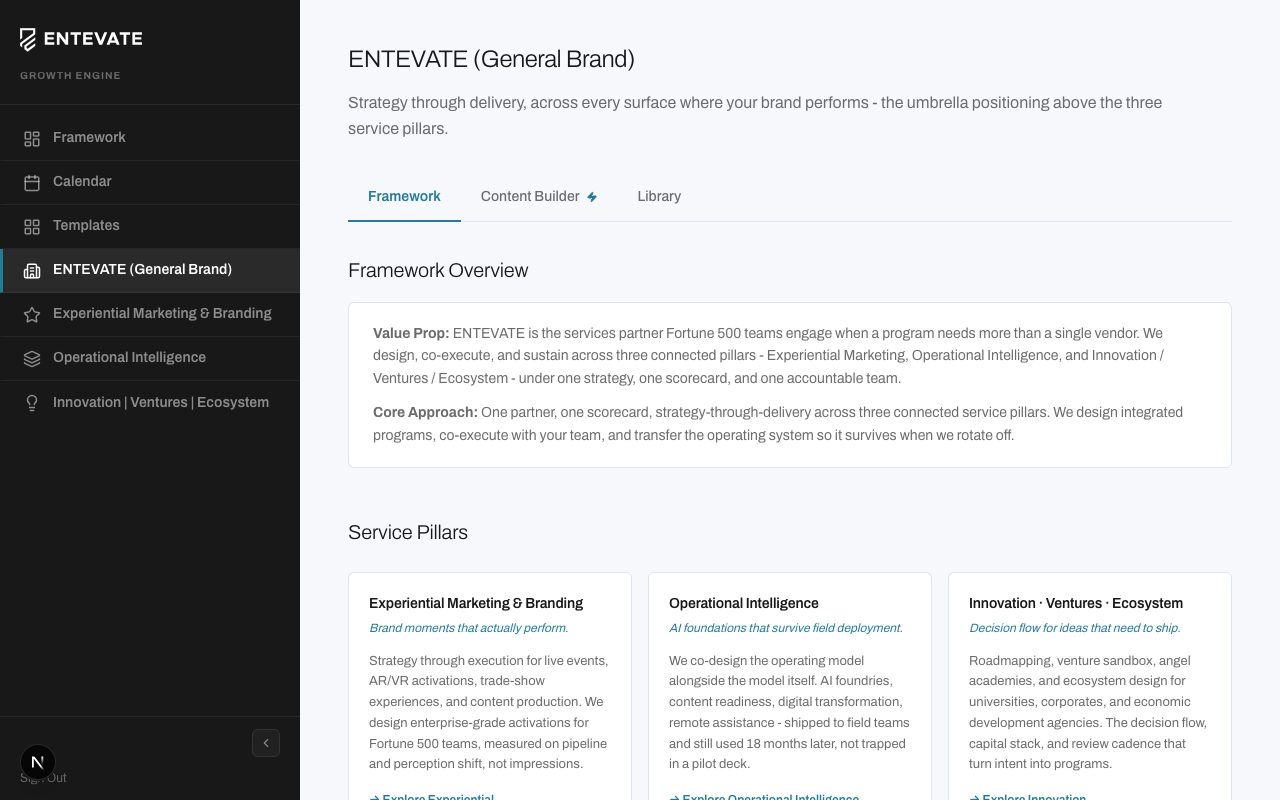Open Framework via its sidebar grid icon

coord(32,138)
